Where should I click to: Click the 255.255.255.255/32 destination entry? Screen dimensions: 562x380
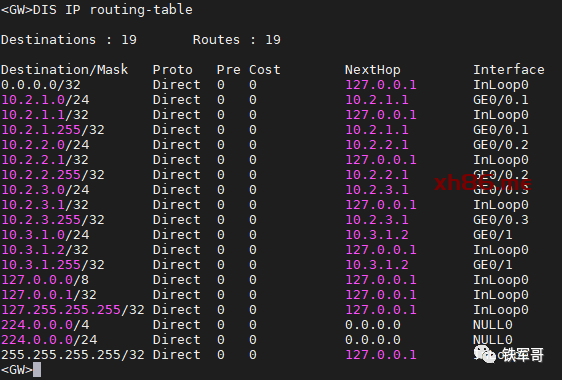pyautogui.click(x=73, y=355)
